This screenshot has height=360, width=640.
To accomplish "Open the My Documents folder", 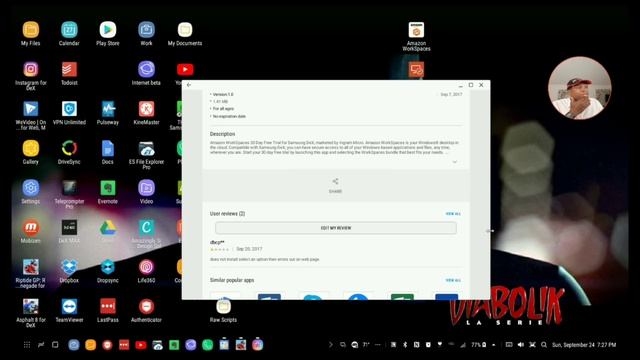I will 185,31.
